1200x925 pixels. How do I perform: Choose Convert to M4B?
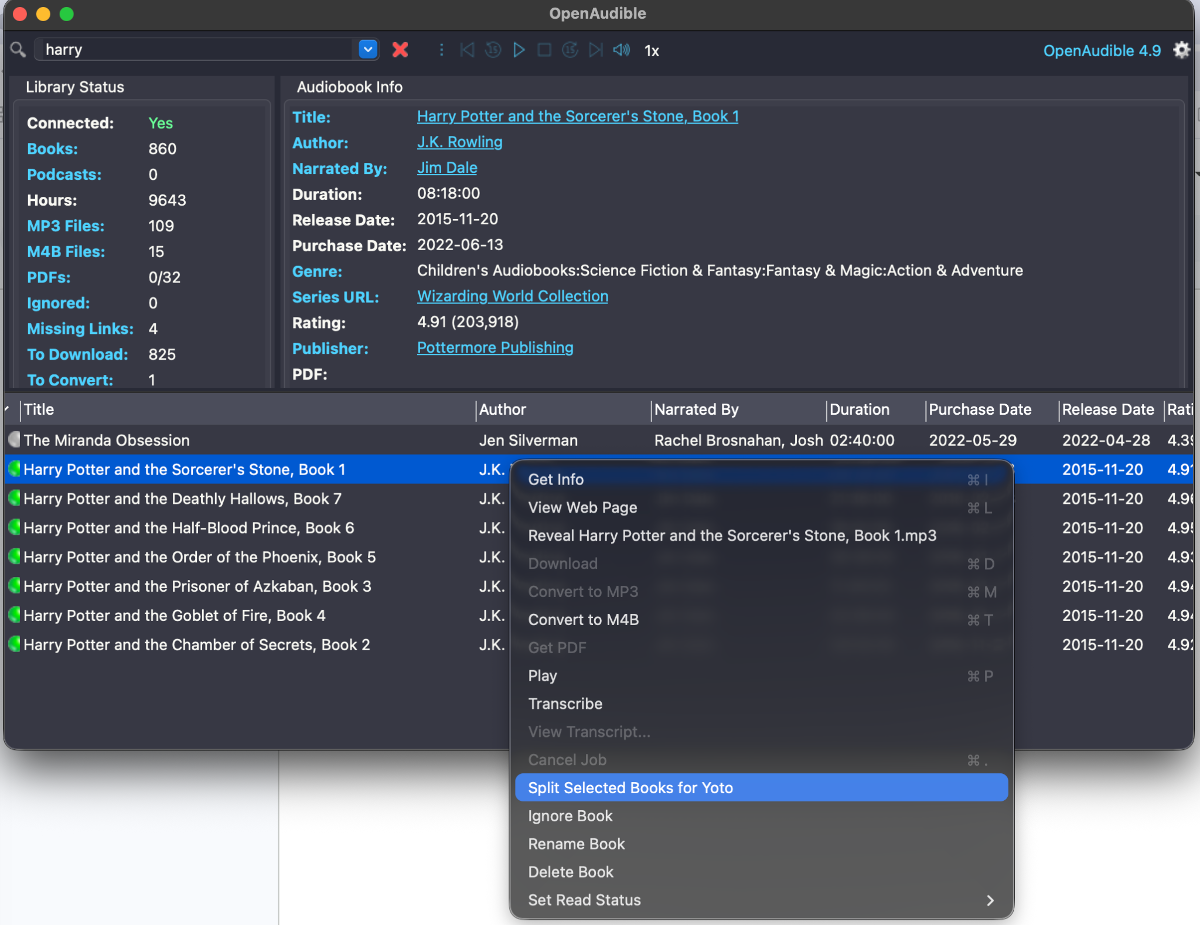tap(761, 620)
